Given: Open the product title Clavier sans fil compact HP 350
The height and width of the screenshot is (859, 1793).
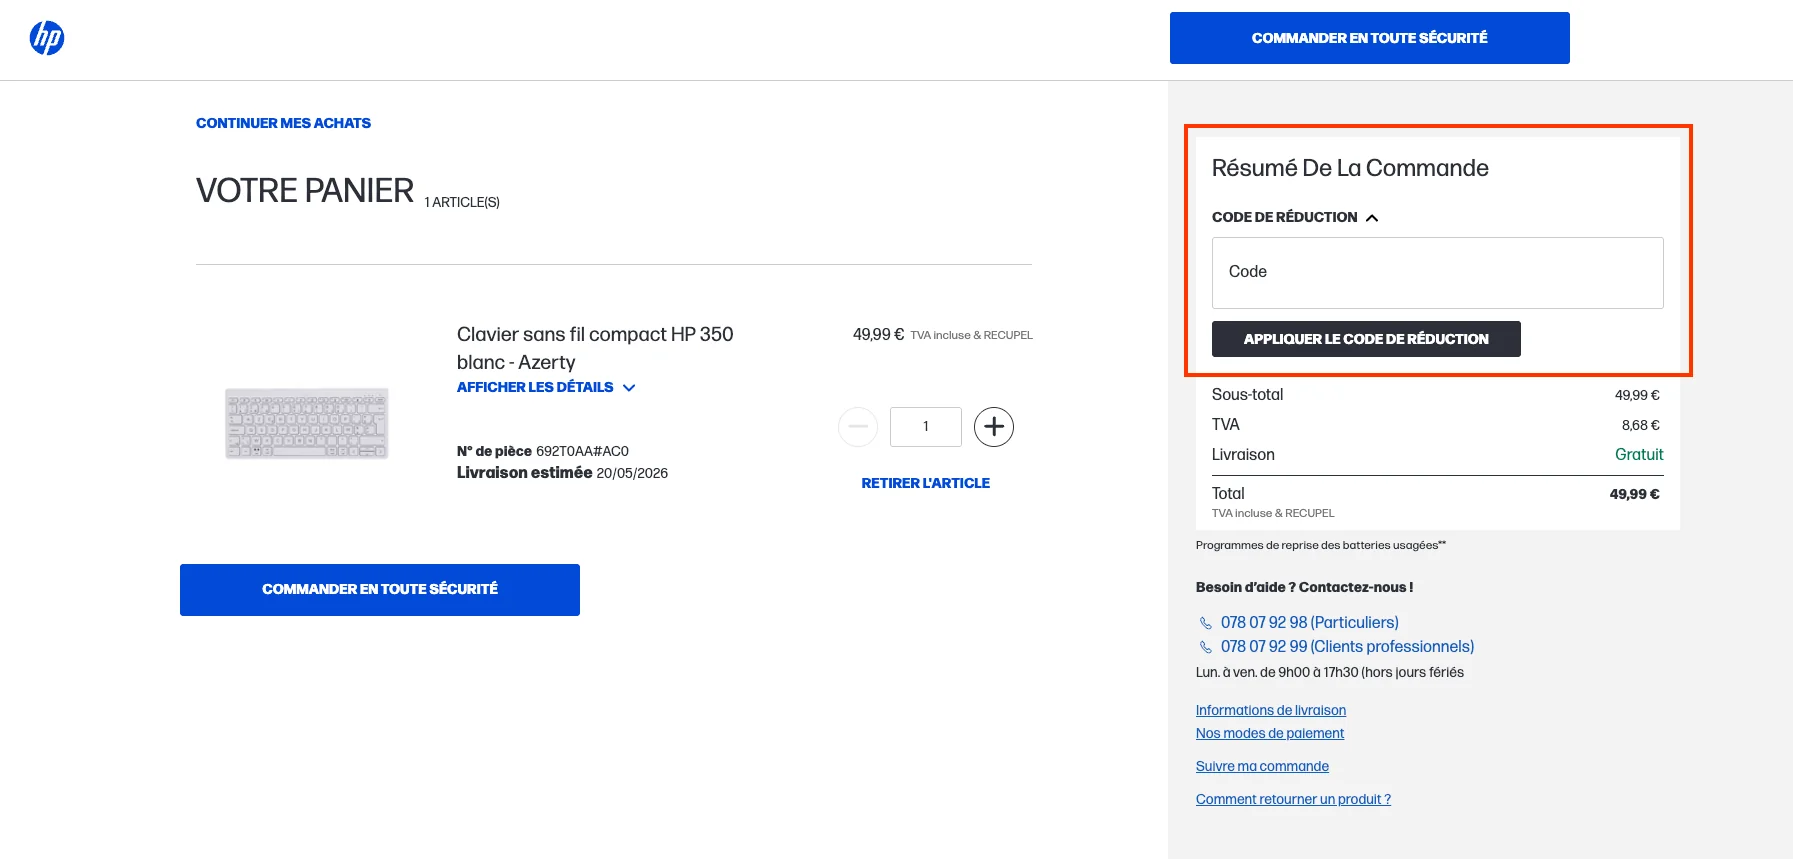Looking at the screenshot, I should coord(595,348).
